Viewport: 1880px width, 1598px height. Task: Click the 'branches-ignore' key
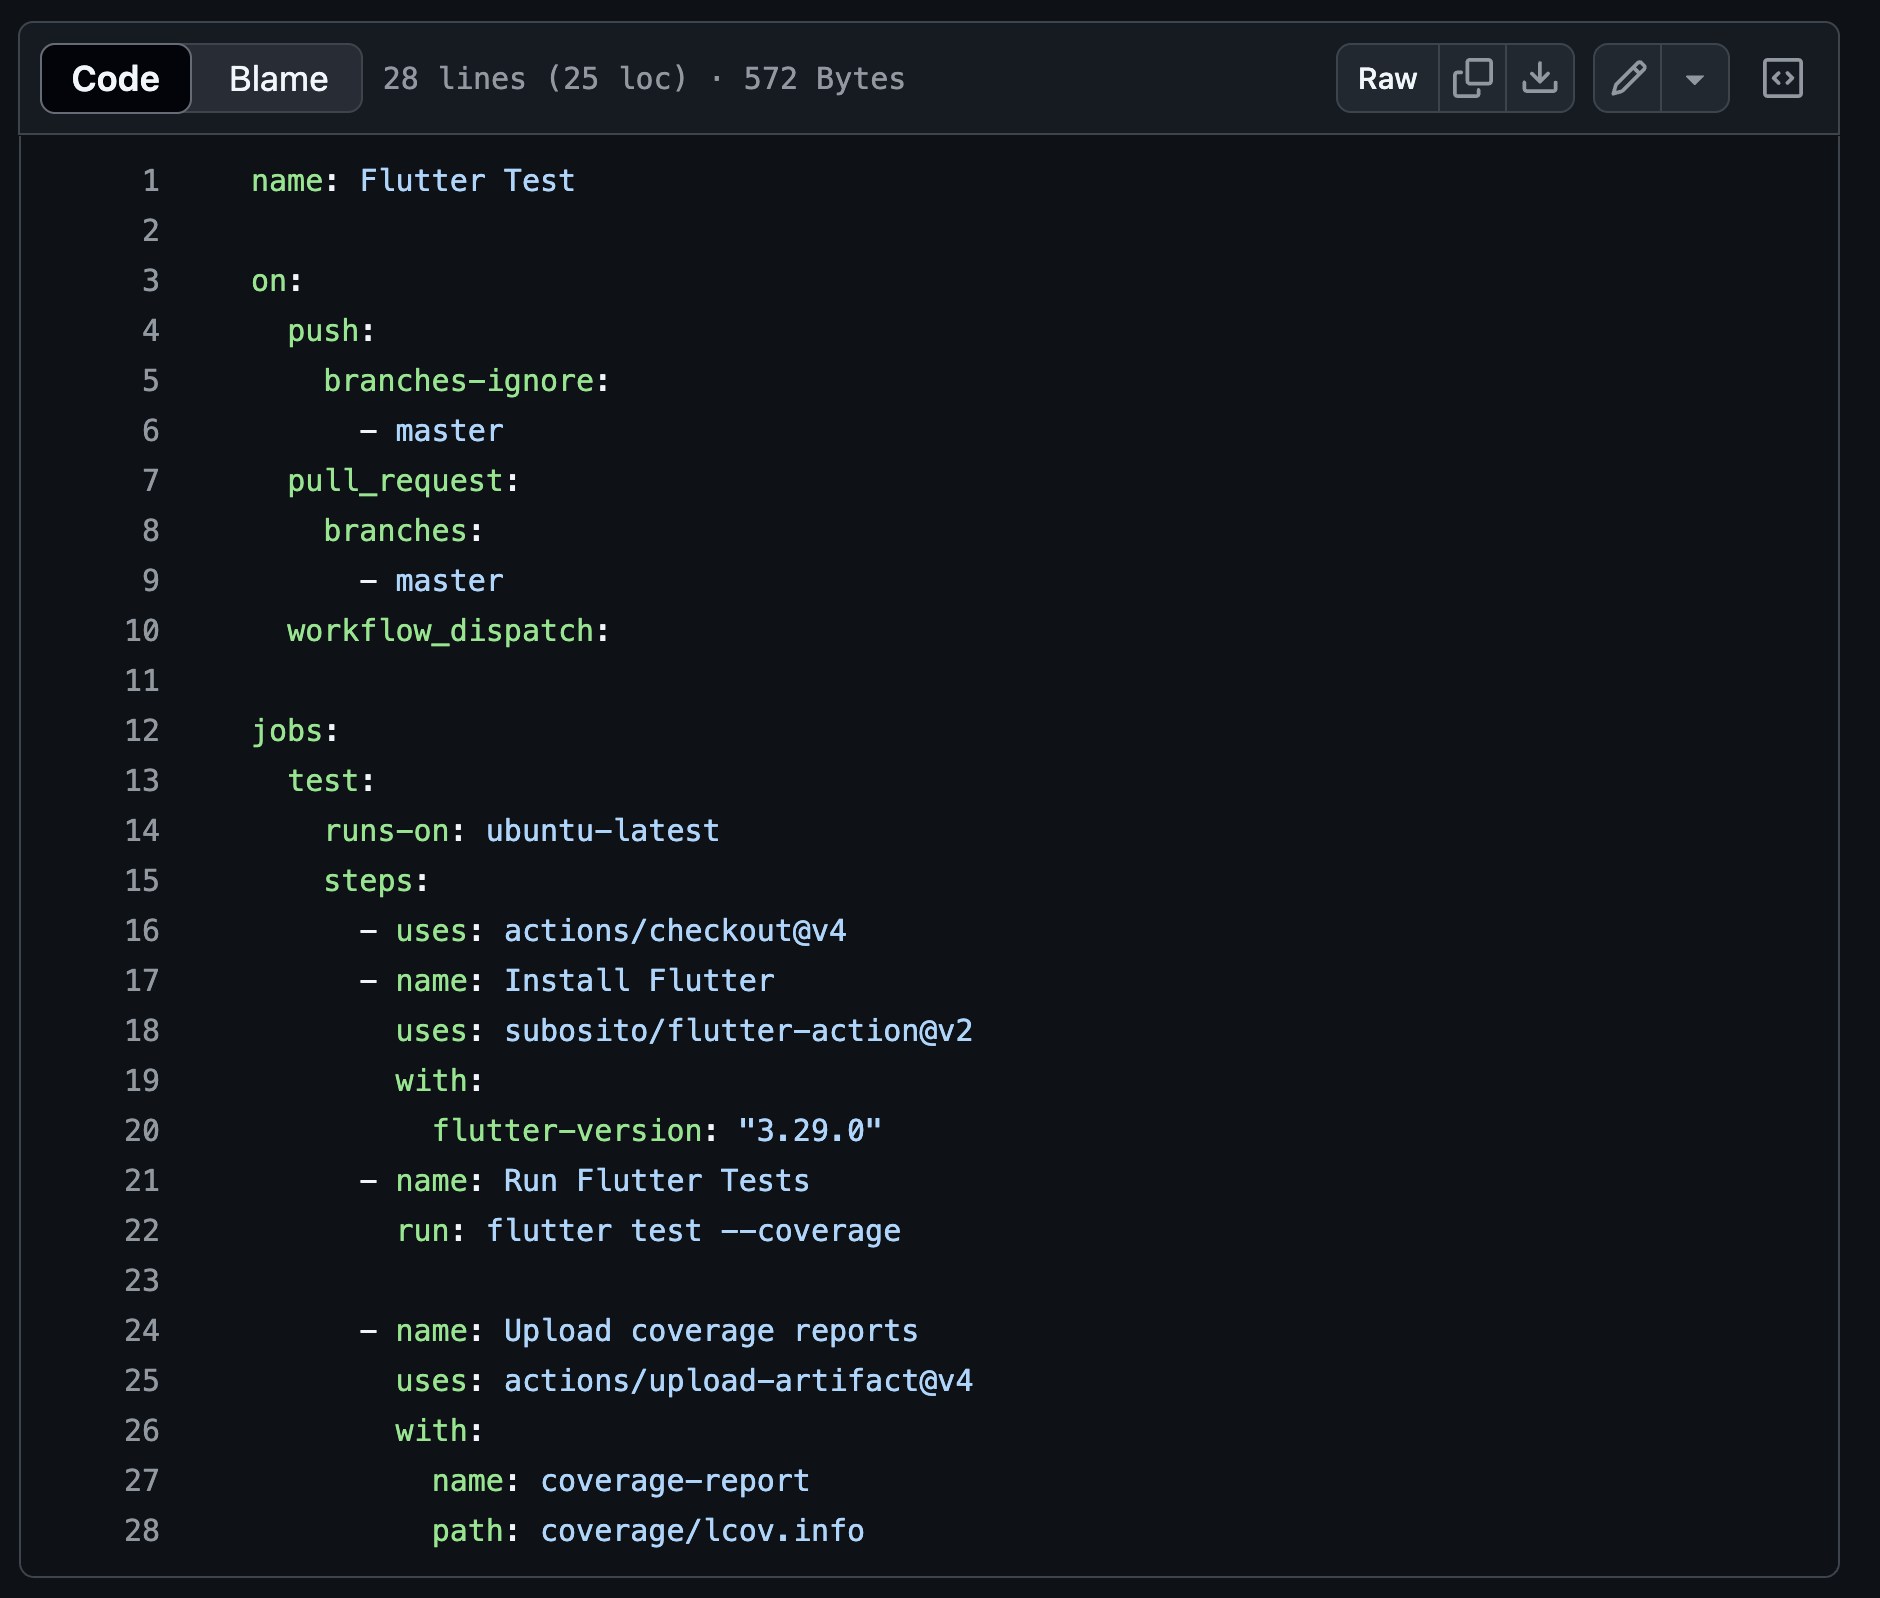click(x=459, y=380)
